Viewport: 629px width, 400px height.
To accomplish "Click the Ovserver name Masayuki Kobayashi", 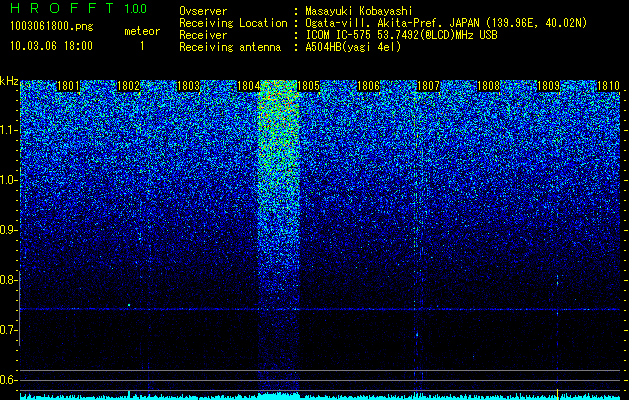I will click(359, 11).
